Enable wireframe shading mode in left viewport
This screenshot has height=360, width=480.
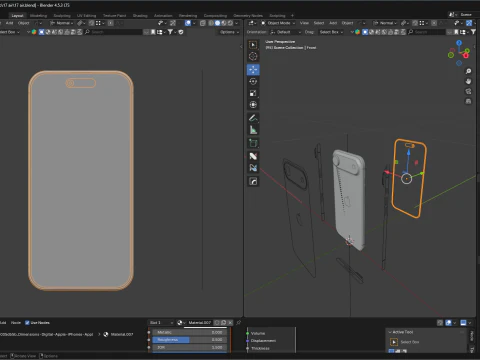tap(211, 23)
